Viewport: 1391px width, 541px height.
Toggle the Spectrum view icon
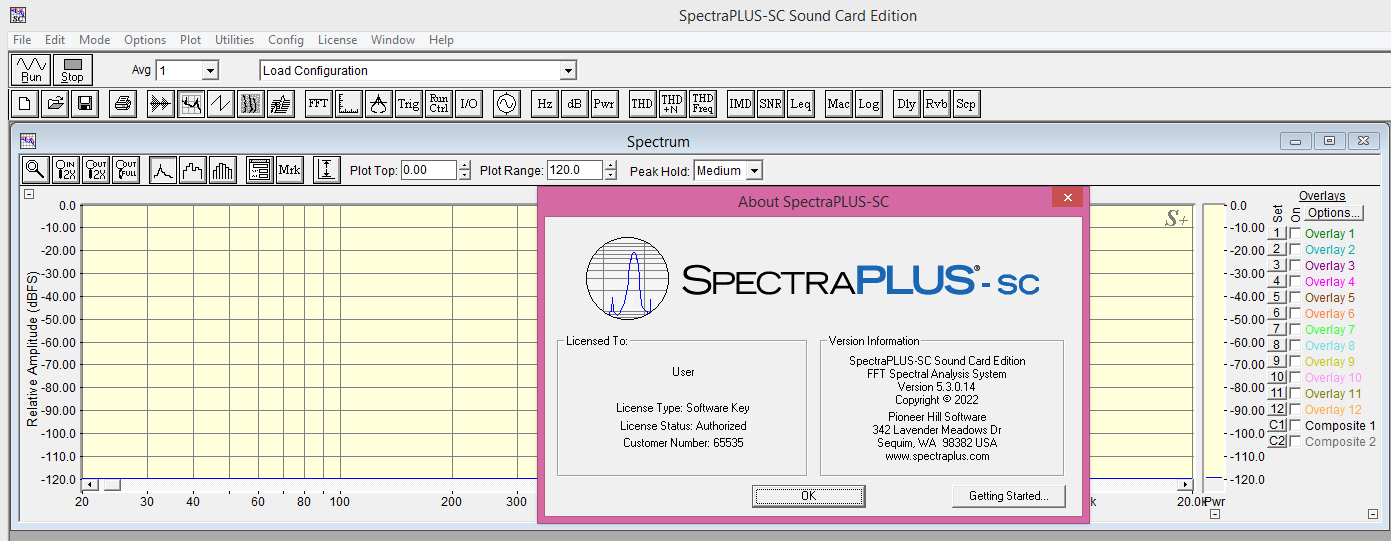(x=191, y=103)
